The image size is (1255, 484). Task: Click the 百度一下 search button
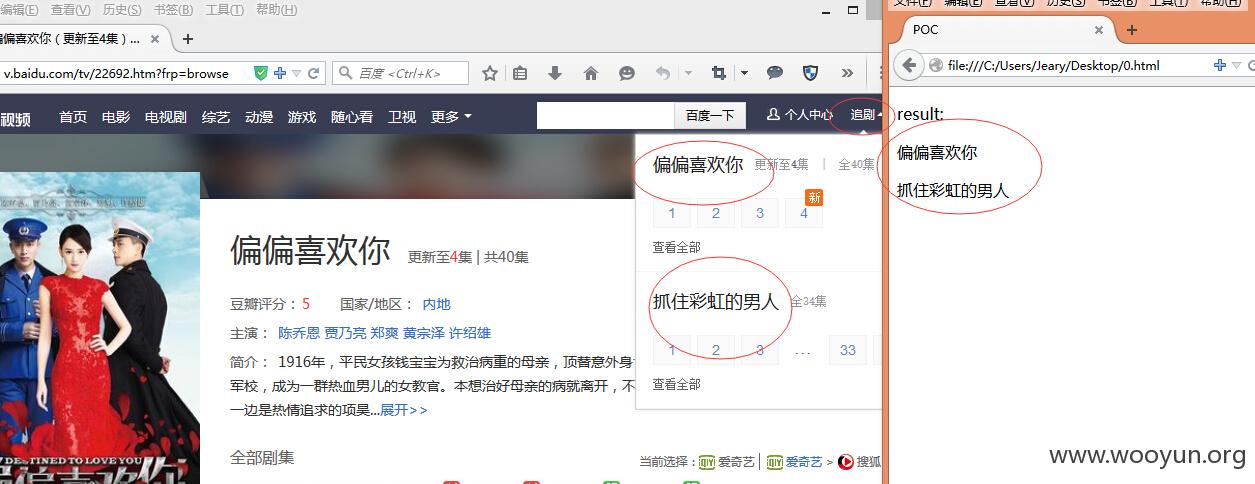click(x=710, y=115)
